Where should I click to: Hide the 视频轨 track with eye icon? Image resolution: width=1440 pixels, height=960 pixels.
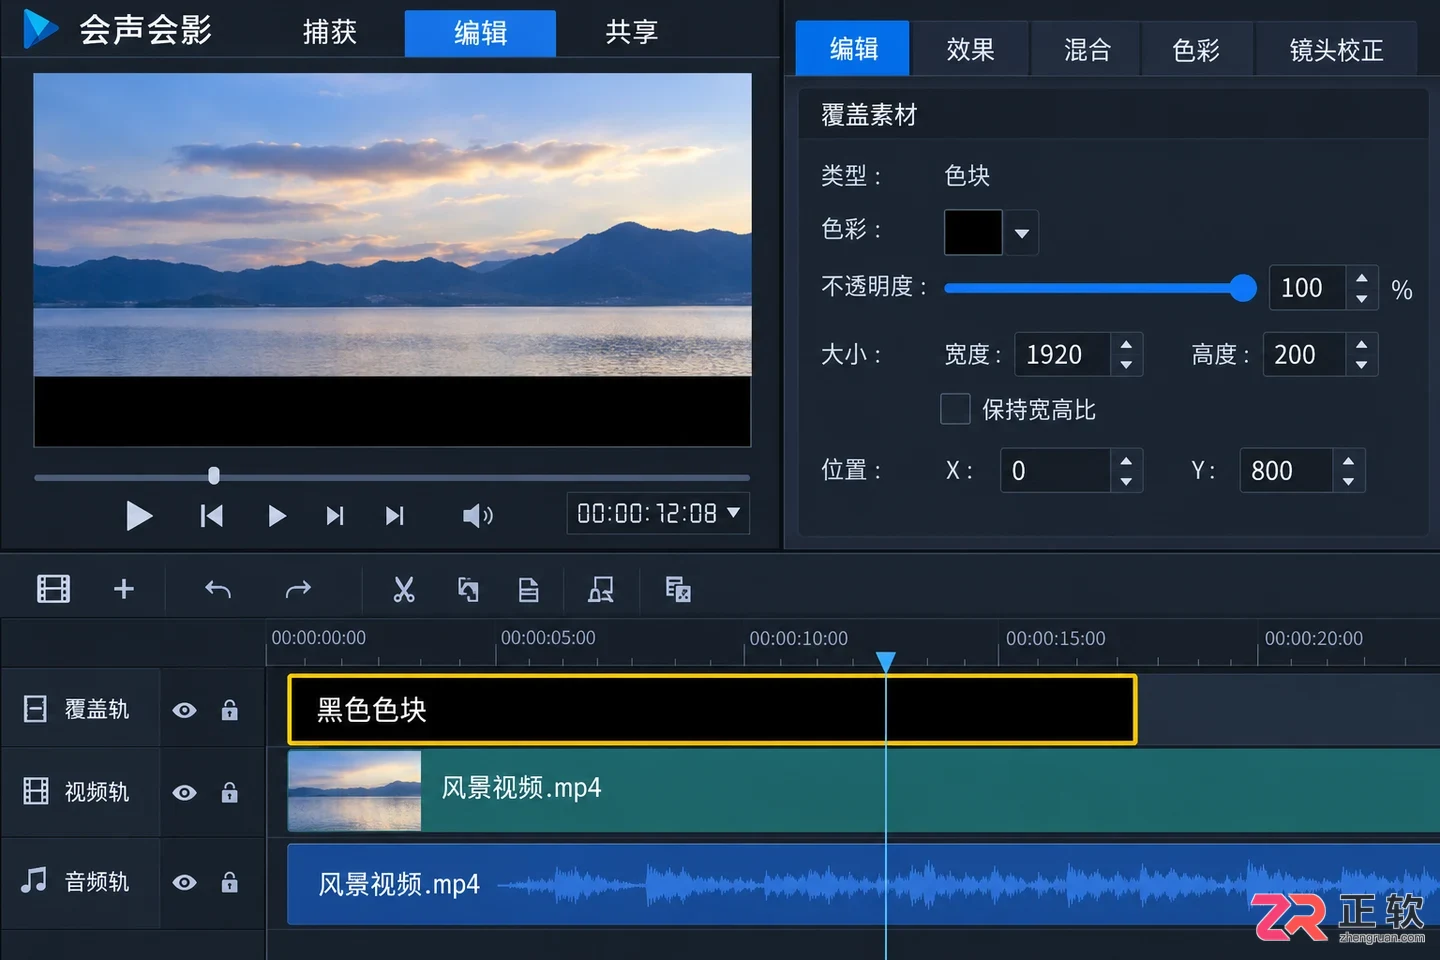(184, 793)
